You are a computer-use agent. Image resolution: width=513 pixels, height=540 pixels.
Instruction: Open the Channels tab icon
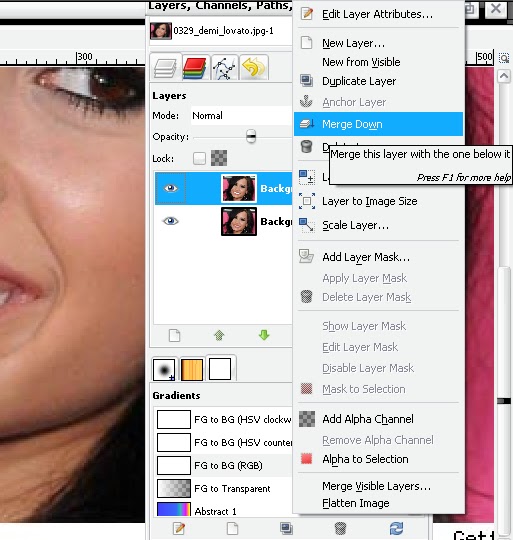pos(195,68)
